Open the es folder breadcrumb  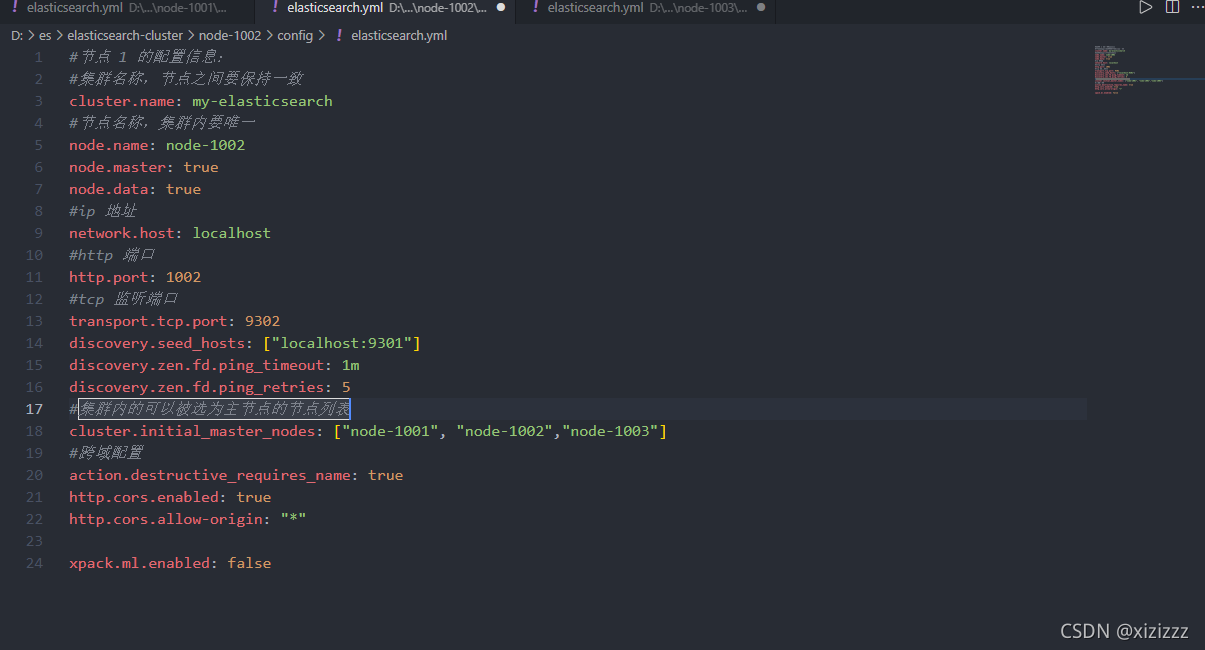point(45,35)
